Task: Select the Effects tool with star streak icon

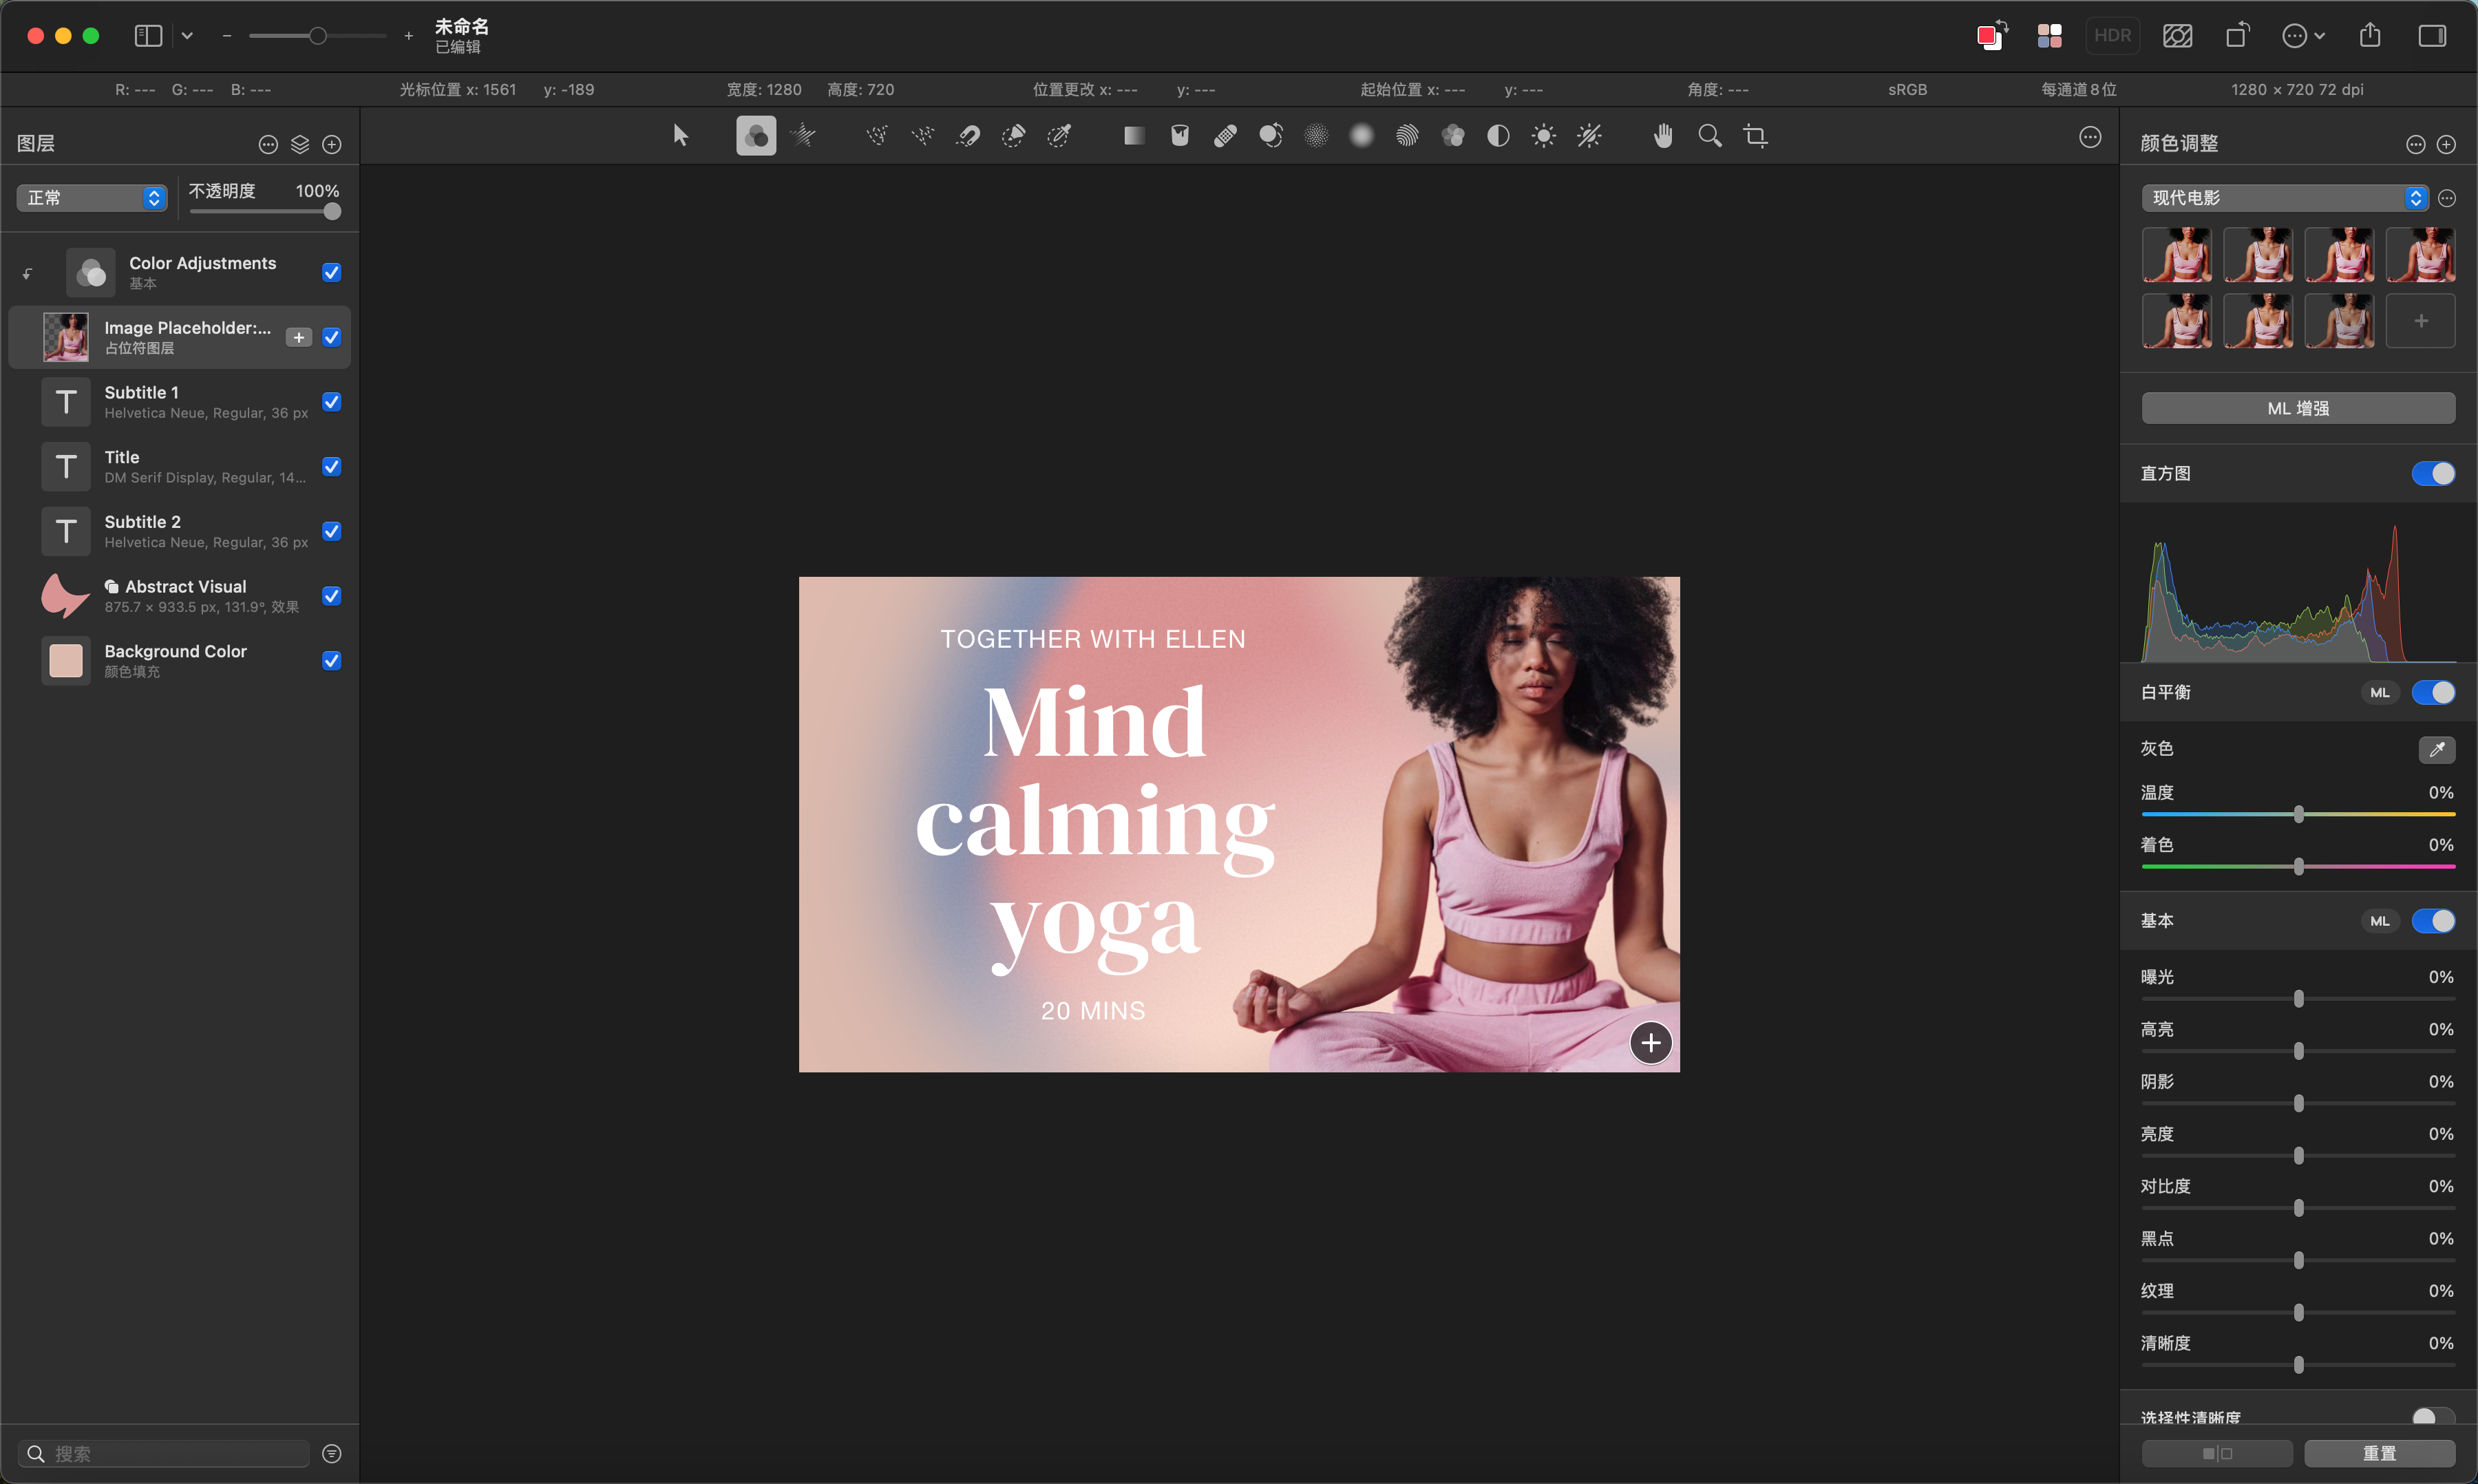Action: pyautogui.click(x=803, y=136)
